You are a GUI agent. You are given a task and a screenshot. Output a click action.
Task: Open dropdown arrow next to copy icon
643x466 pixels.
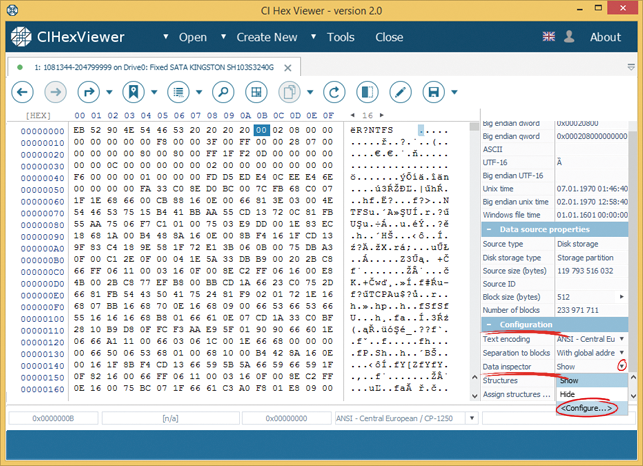pyautogui.click(x=310, y=92)
